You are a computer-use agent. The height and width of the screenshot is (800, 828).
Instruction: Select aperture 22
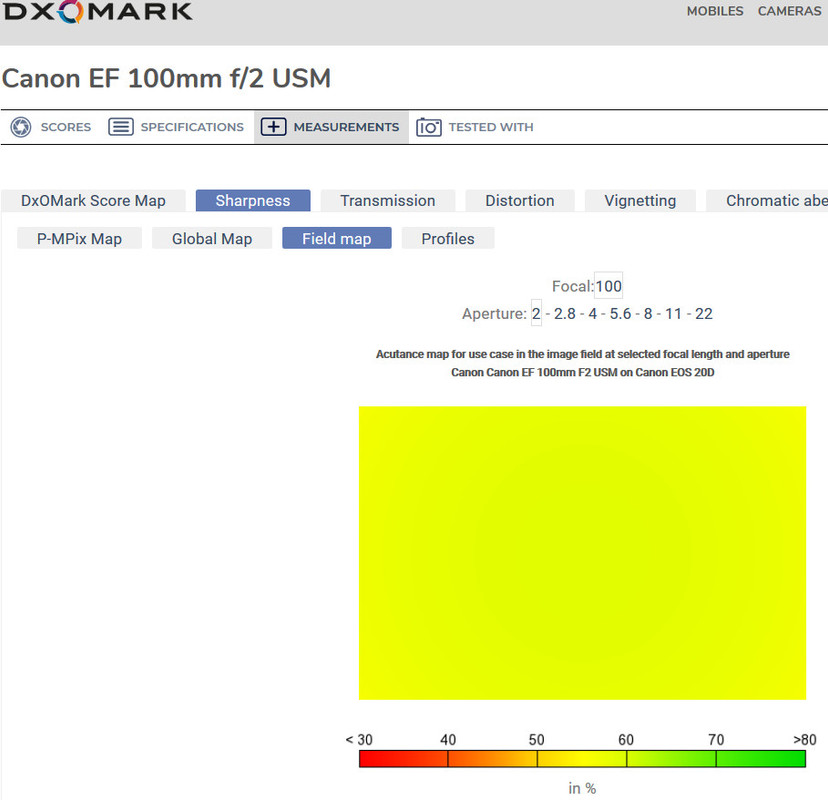tap(704, 314)
